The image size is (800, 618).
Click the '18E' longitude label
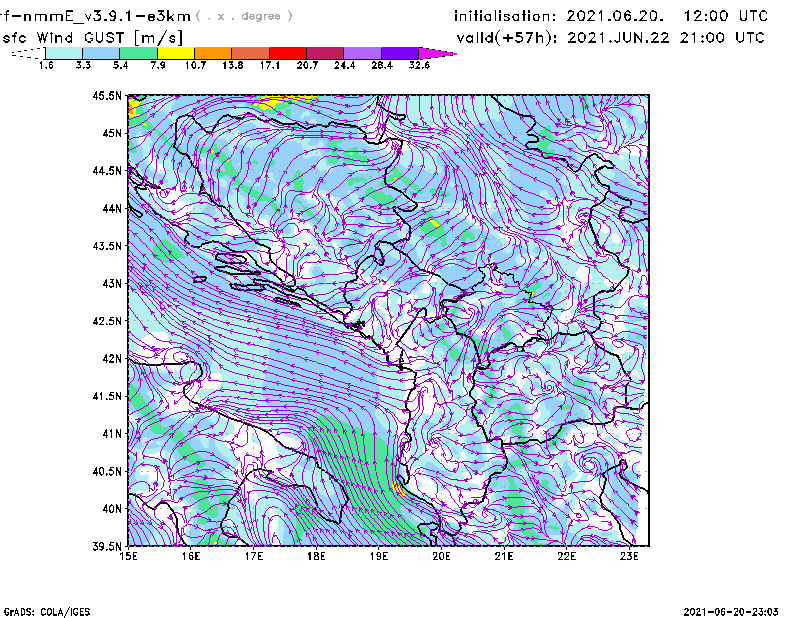point(316,556)
